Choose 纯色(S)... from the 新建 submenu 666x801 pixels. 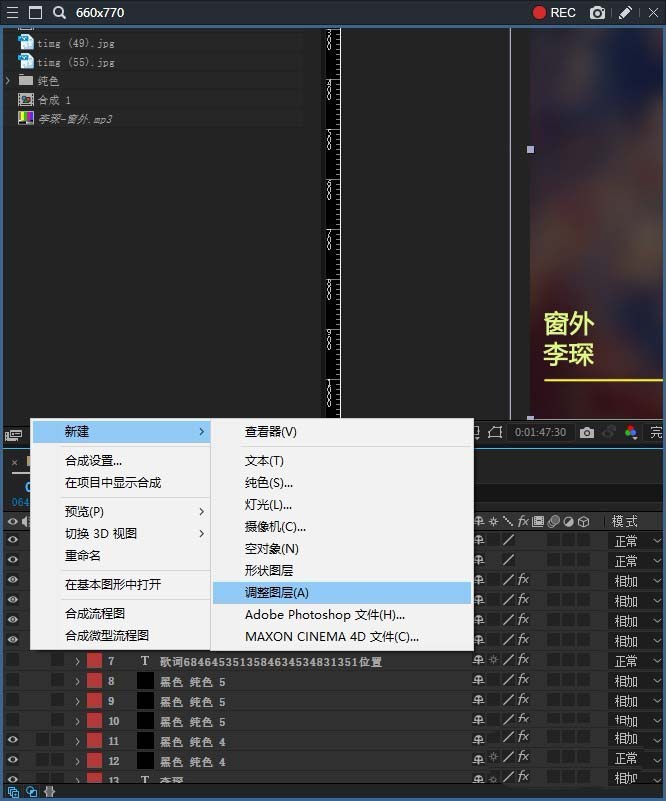click(342, 483)
